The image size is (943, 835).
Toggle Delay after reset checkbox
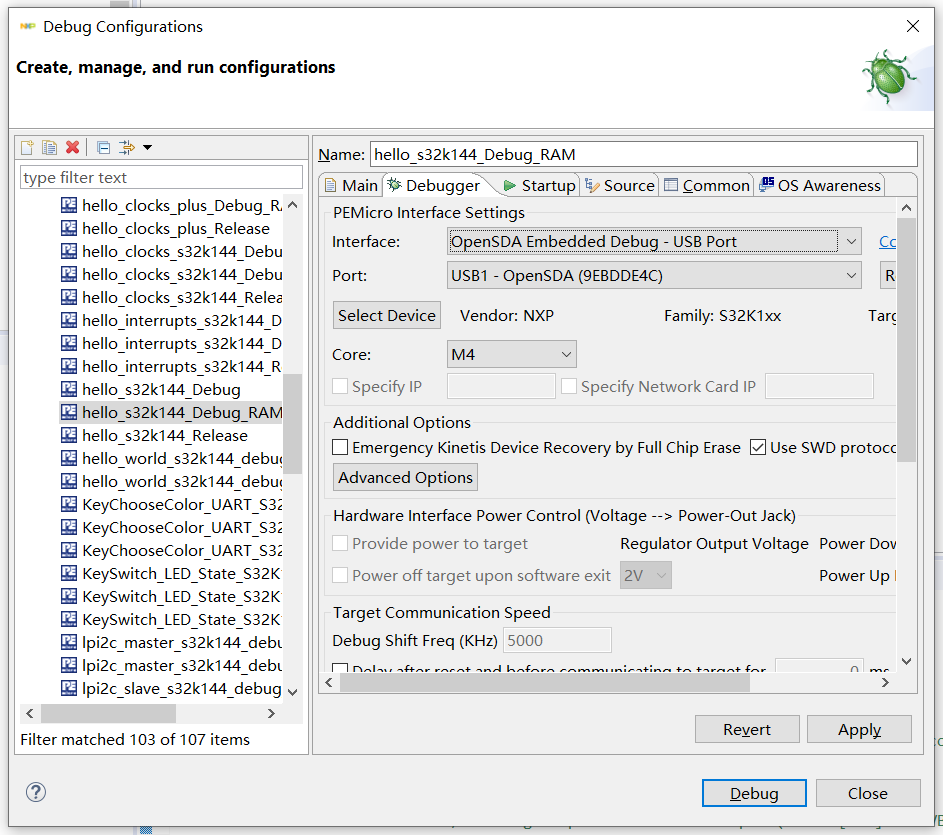coord(341,670)
